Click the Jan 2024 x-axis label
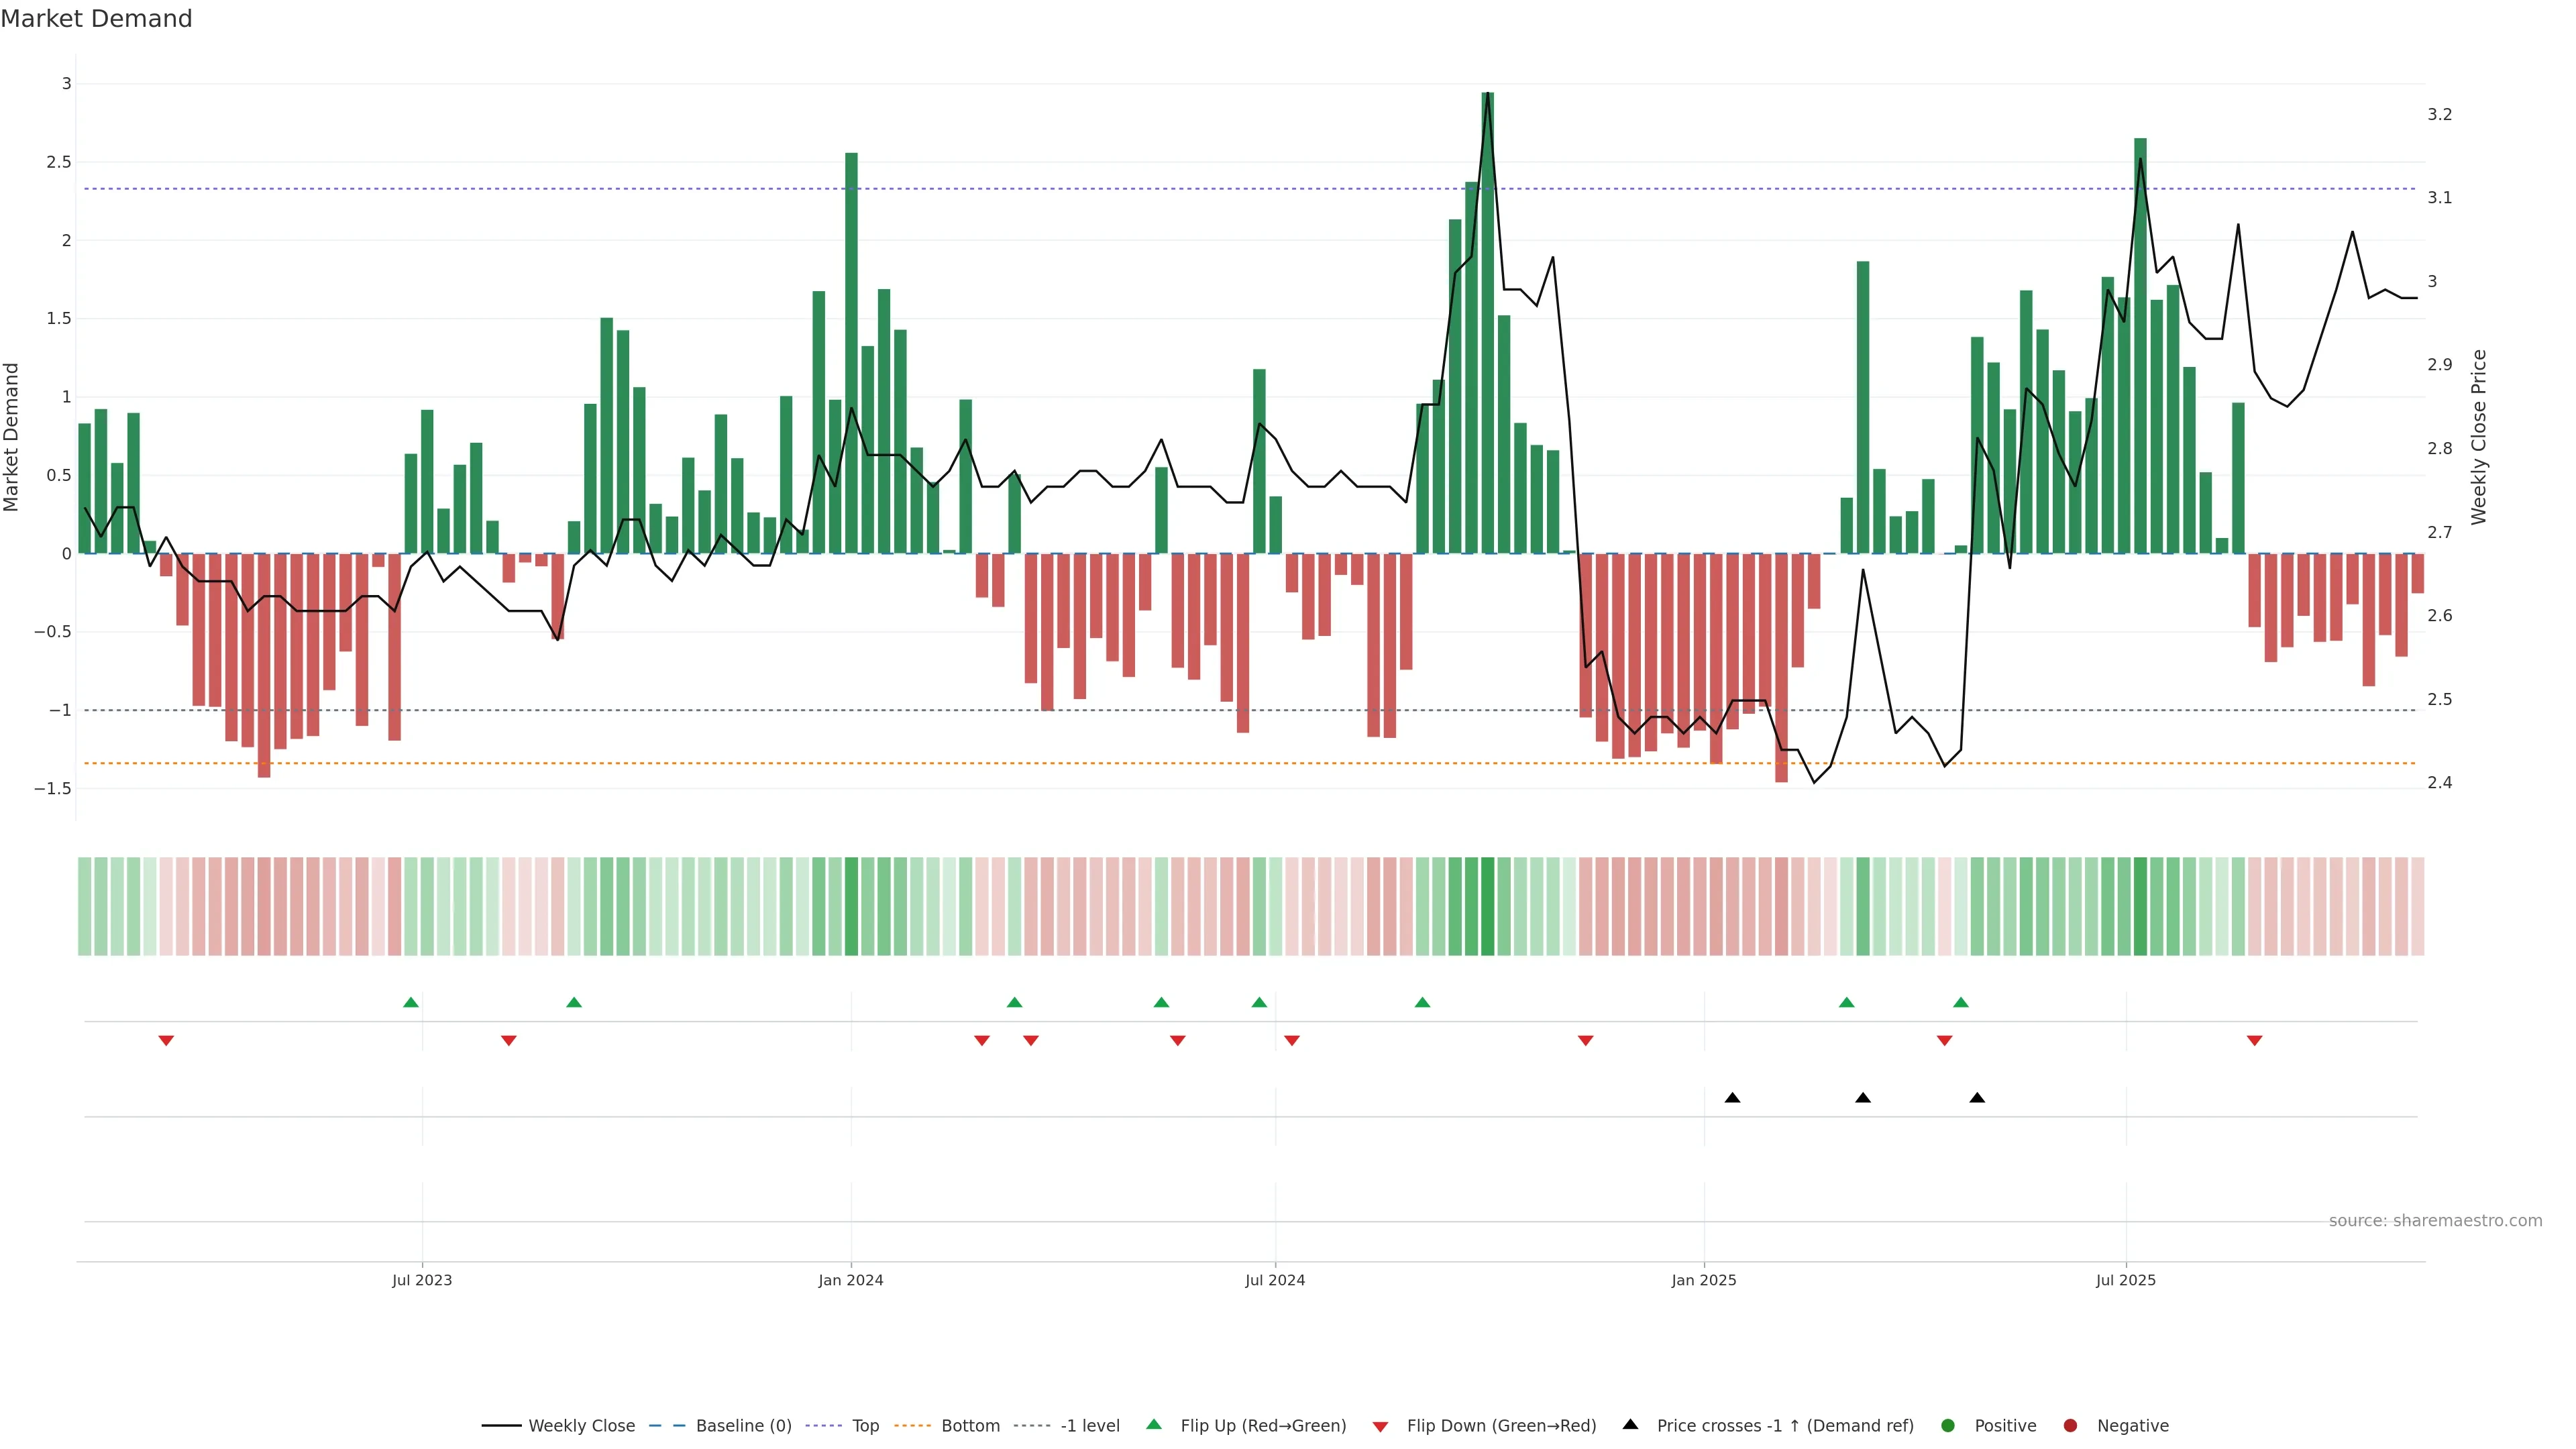The height and width of the screenshot is (1449, 2576). coord(850,1280)
